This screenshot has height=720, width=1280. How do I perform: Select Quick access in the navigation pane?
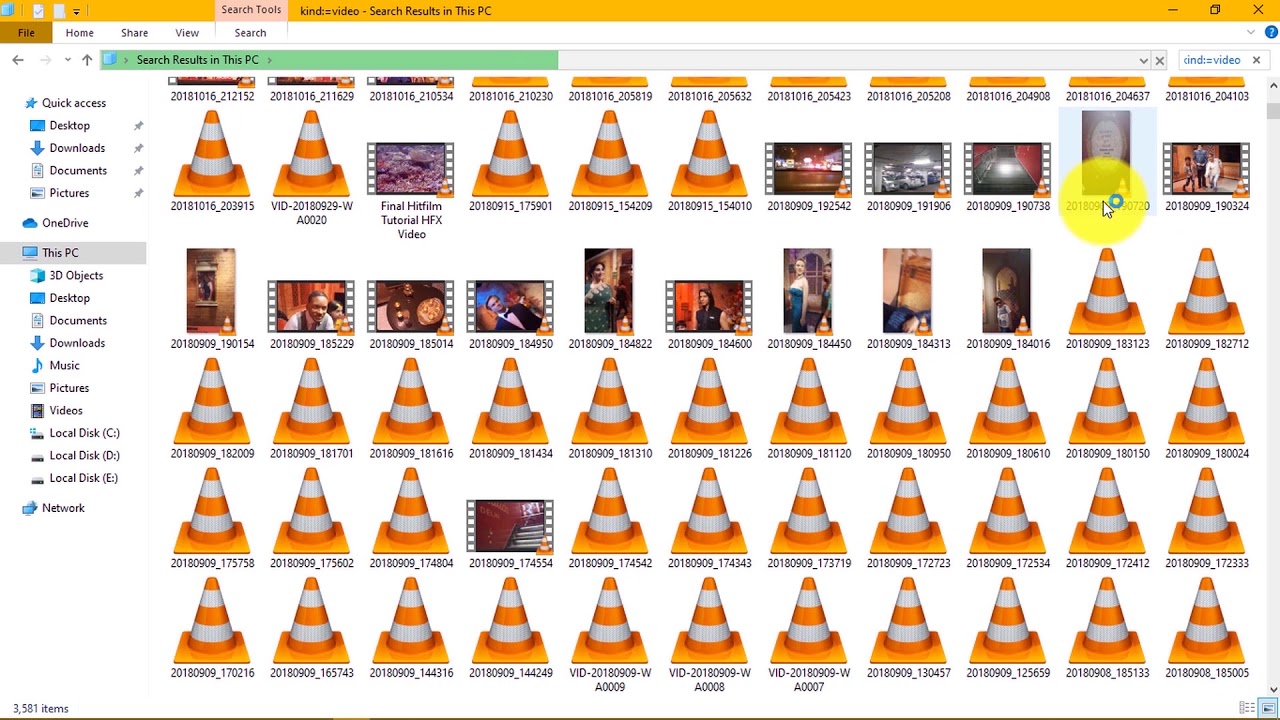[74, 103]
